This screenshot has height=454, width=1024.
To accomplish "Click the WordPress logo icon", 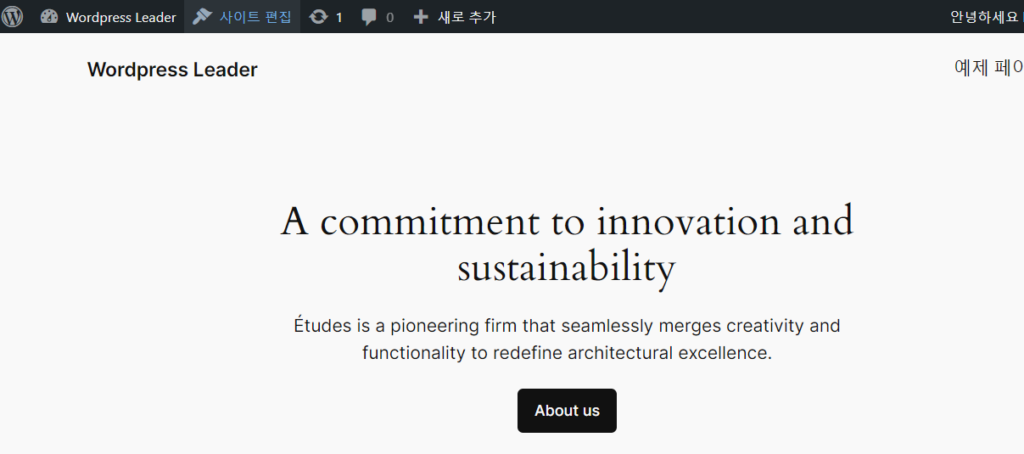I will 14,17.
